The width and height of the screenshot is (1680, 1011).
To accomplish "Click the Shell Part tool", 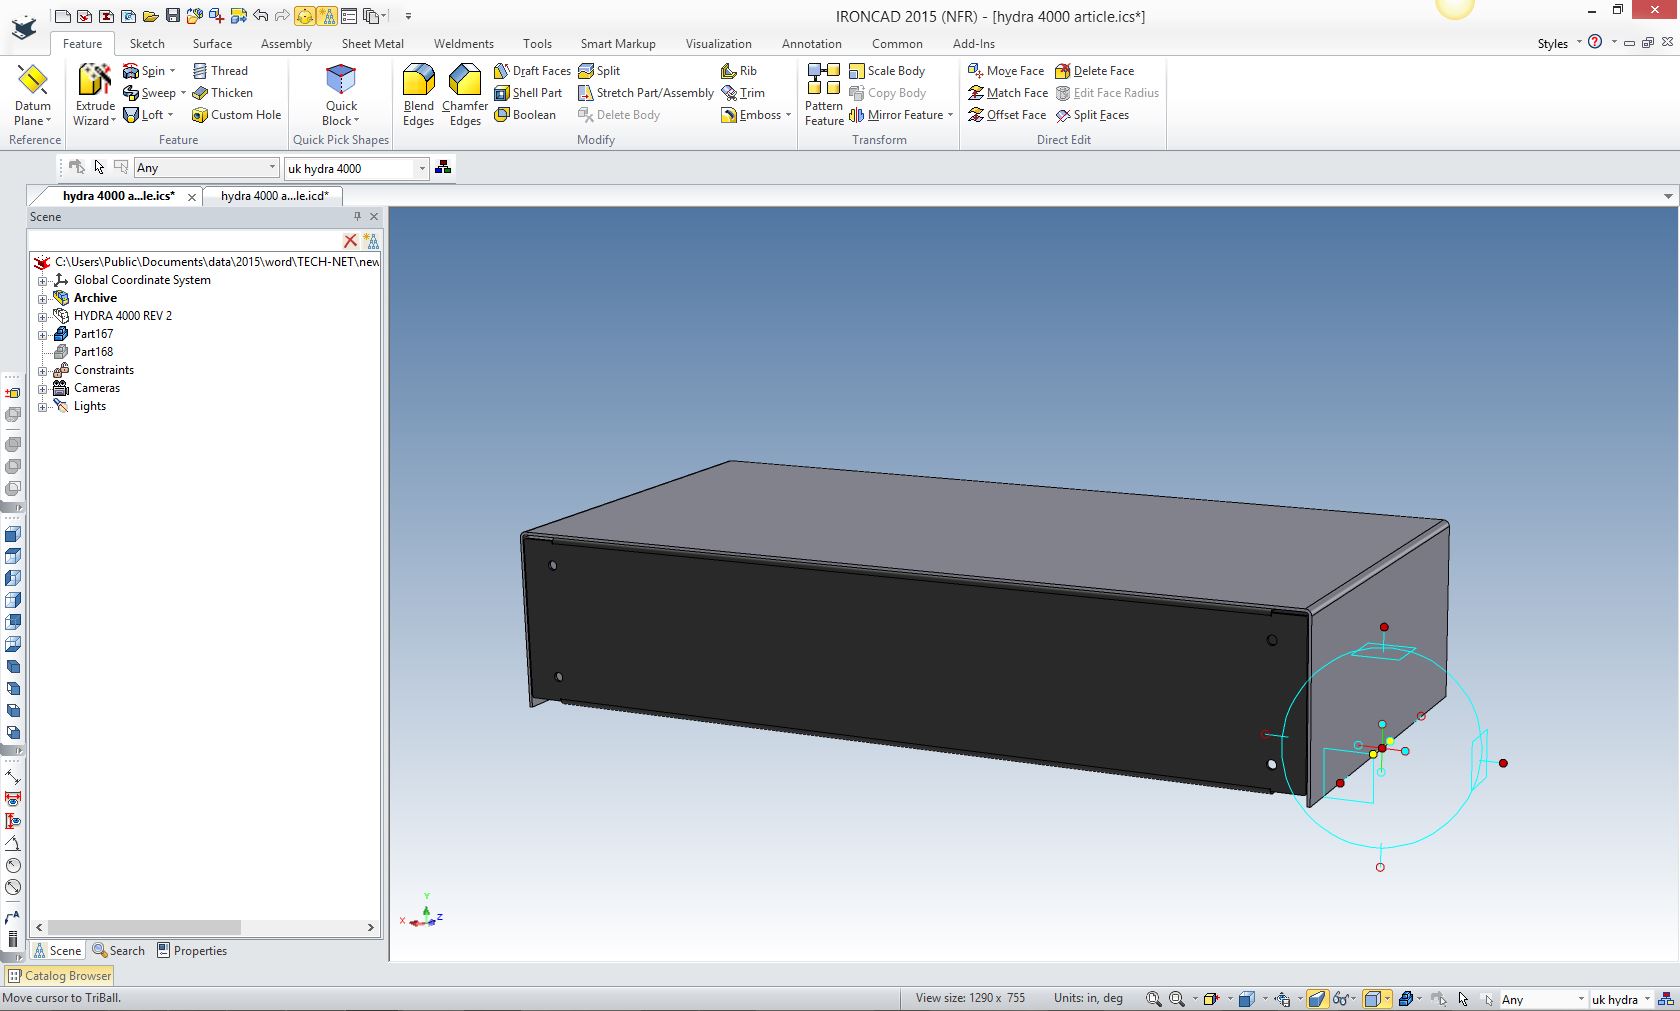I will 528,93.
